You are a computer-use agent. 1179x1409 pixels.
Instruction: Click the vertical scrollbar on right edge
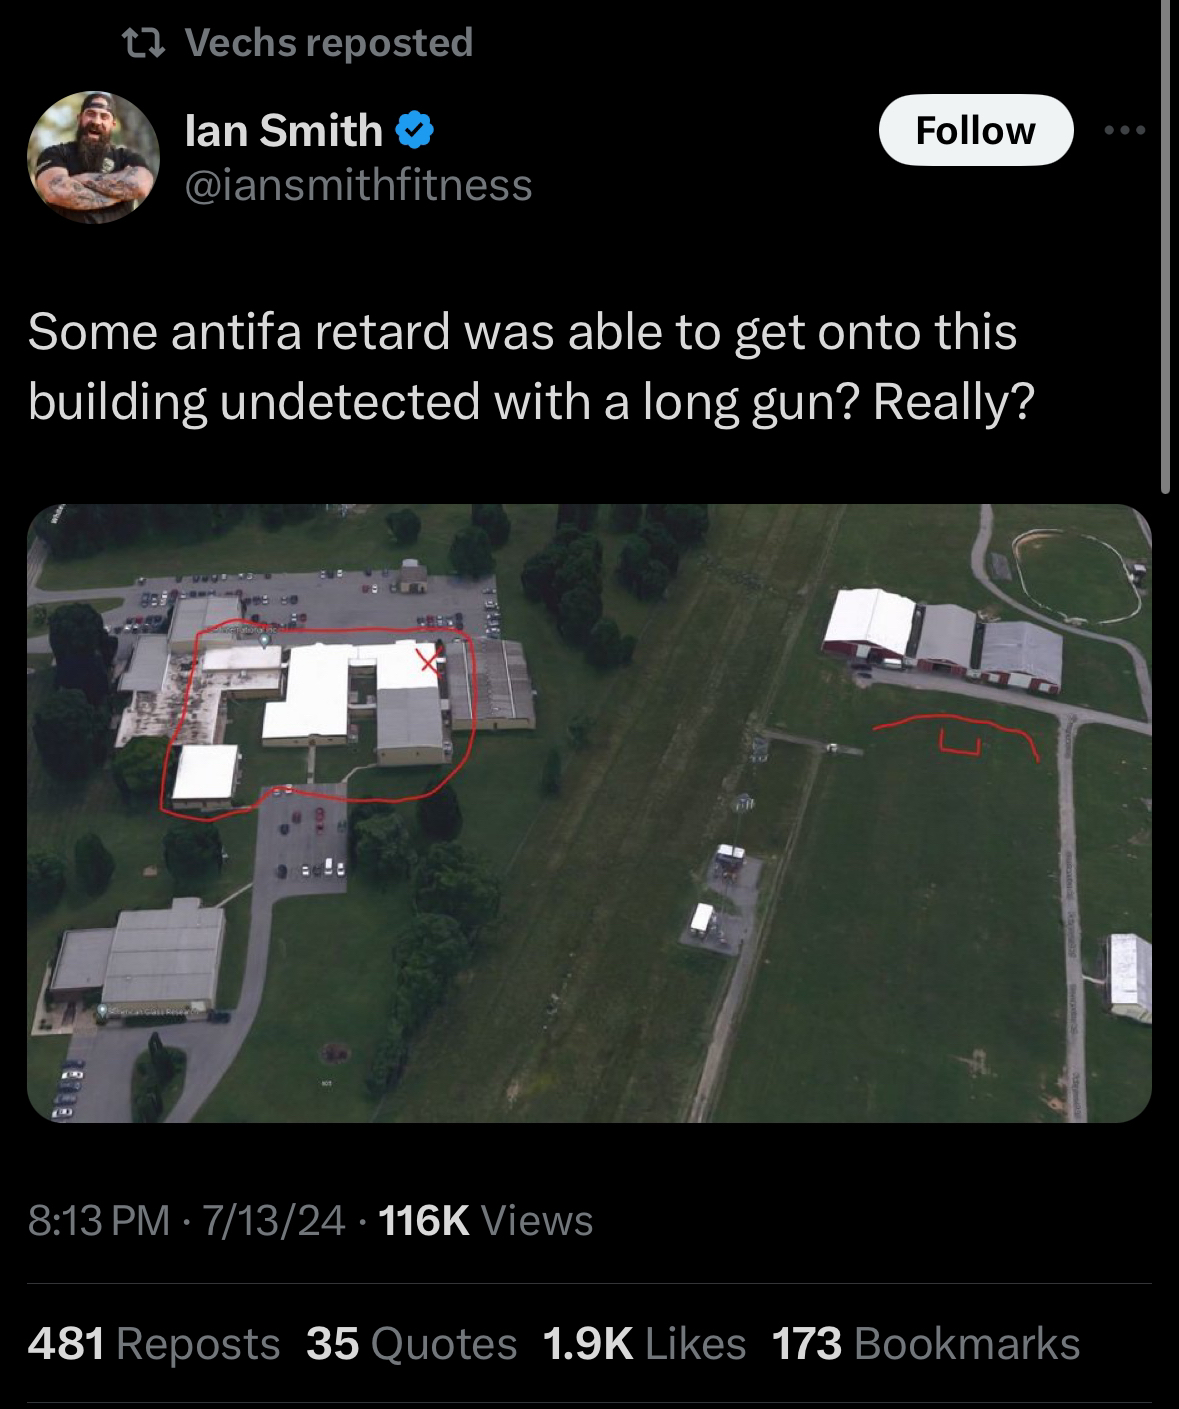[x=1165, y=246]
